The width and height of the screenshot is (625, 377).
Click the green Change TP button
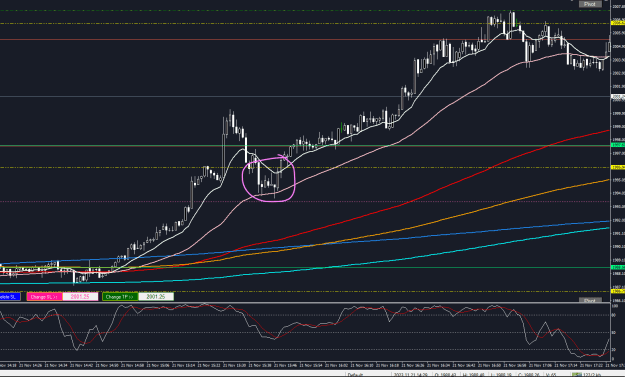pyautogui.click(x=120, y=297)
